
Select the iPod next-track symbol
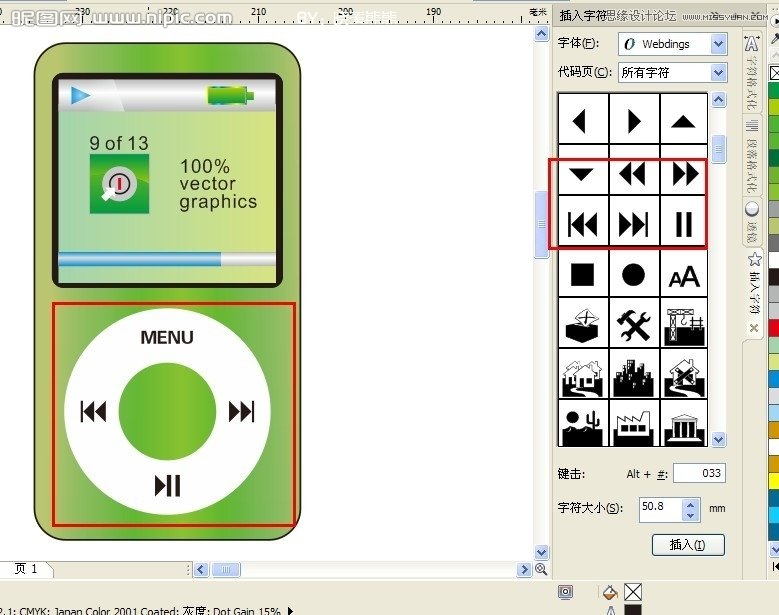(x=241, y=411)
